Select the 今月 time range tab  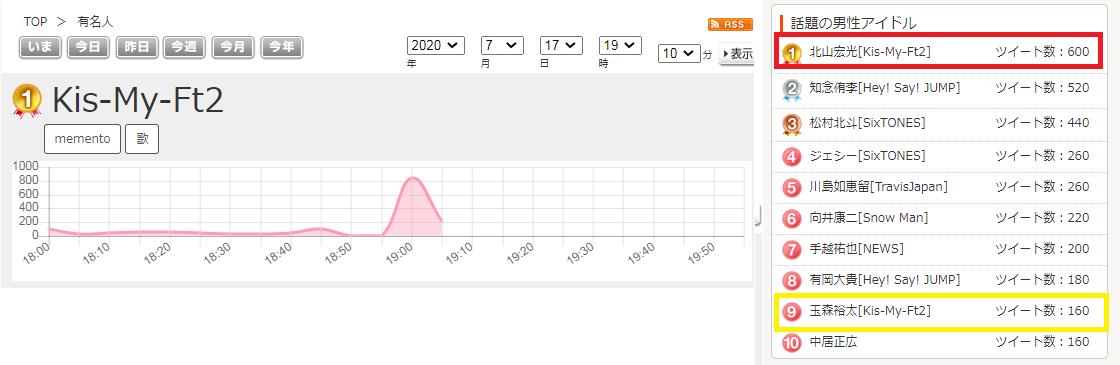[234, 47]
